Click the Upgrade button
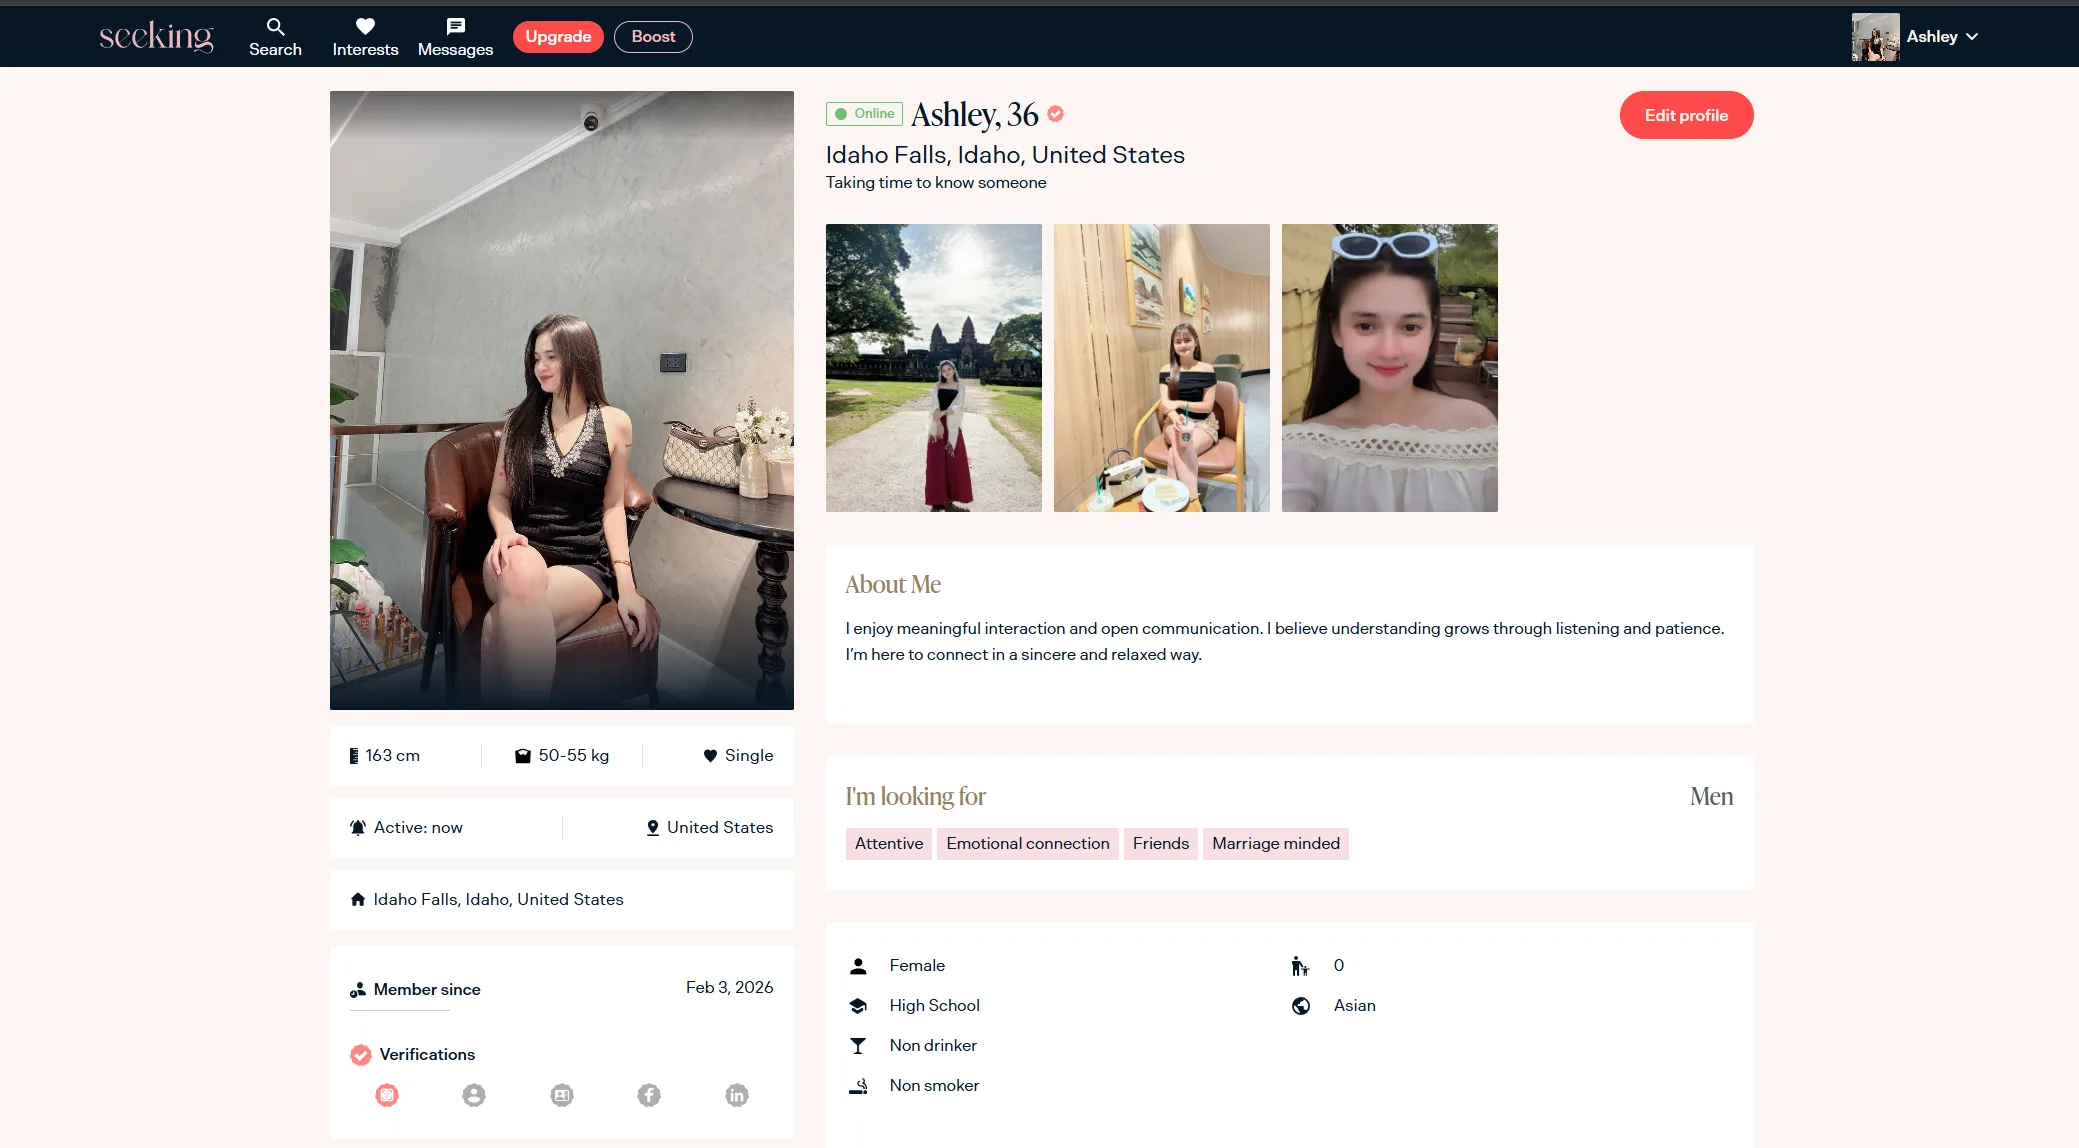2079x1148 pixels. pyautogui.click(x=558, y=37)
